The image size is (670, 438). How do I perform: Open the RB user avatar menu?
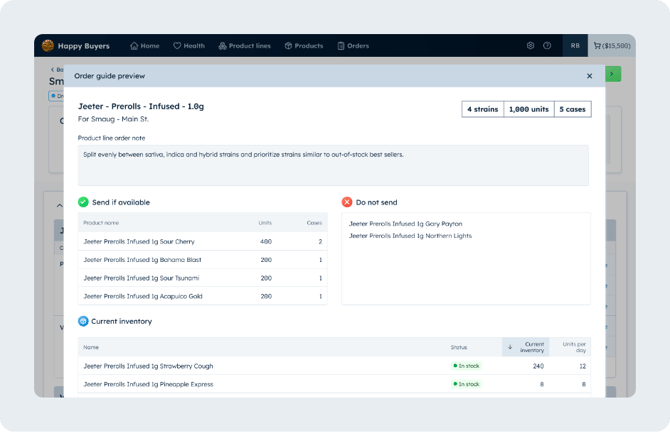tap(575, 46)
